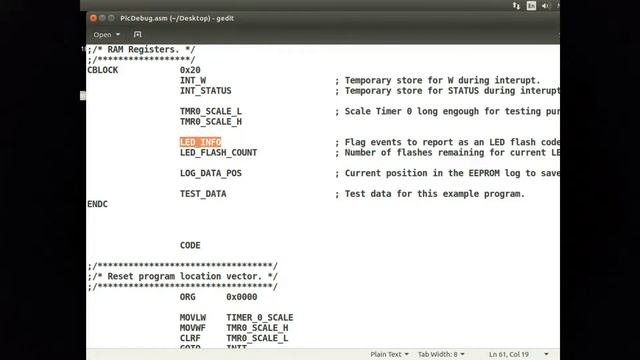
Task: Click the ORG directive
Action: pos(187,297)
